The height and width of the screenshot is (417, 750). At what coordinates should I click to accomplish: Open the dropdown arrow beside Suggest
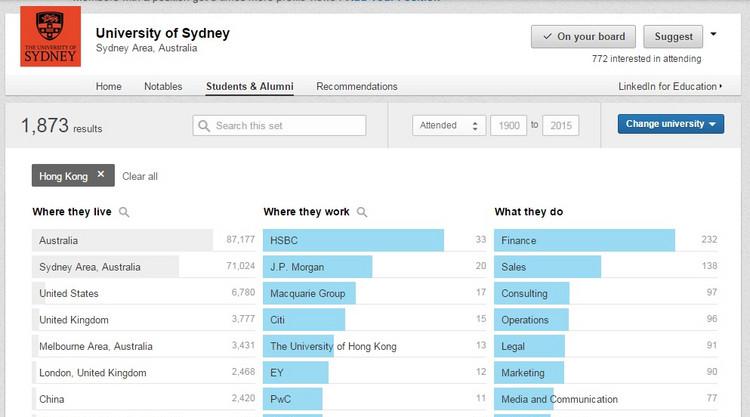pos(713,34)
